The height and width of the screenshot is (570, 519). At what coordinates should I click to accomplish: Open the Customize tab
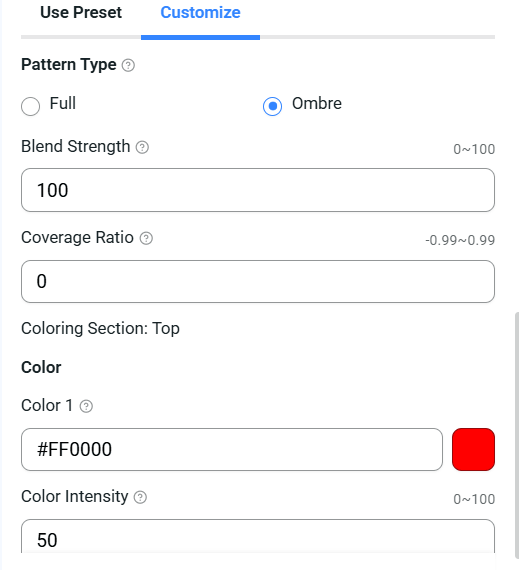point(200,13)
